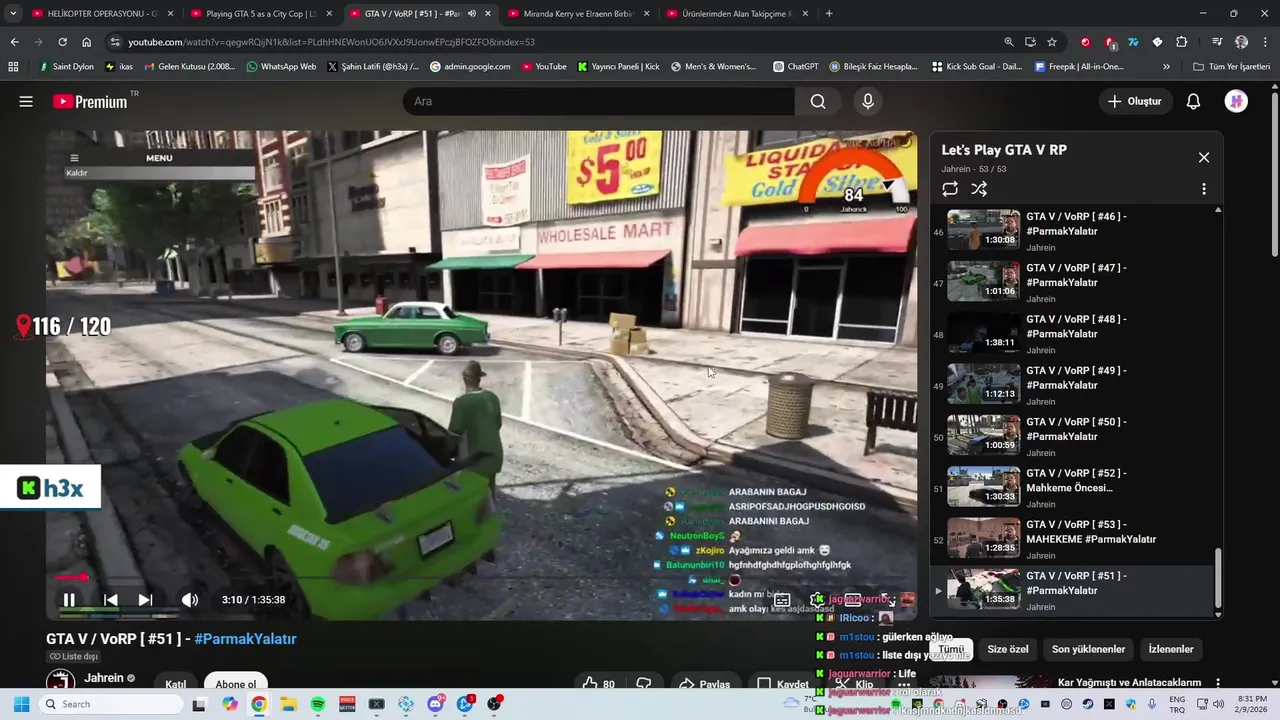Open the ChatGPT bookmark

795,67
